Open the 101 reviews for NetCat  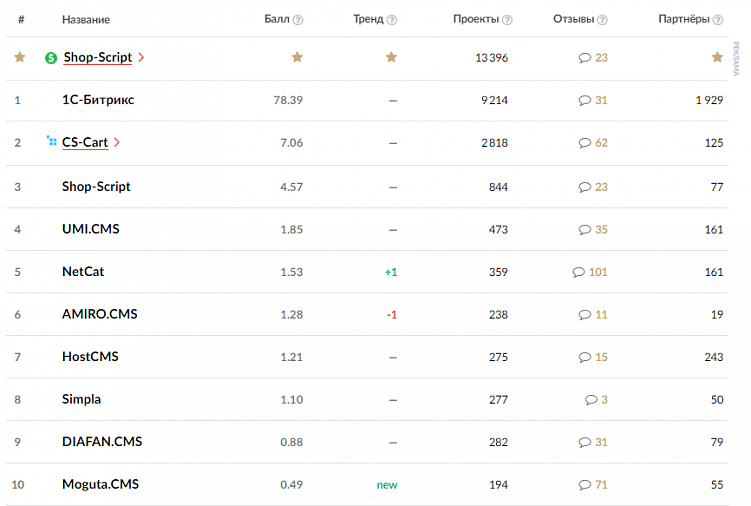click(598, 271)
